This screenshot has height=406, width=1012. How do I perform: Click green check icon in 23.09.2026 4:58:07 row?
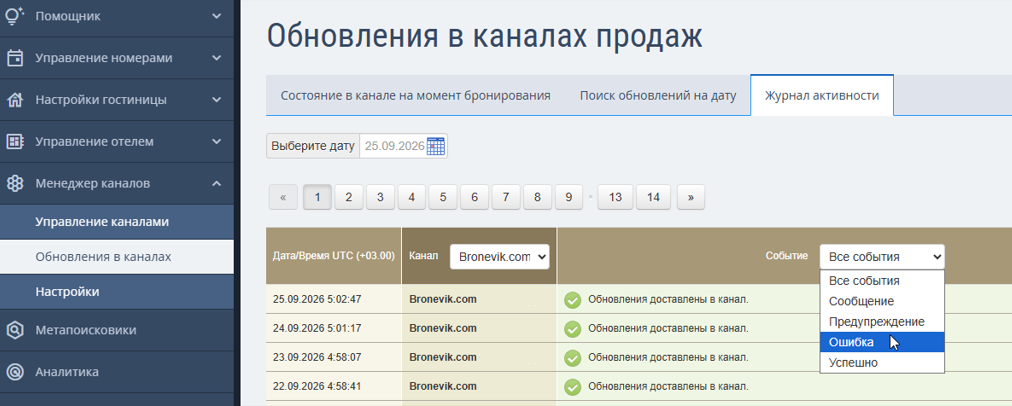[x=572, y=358]
